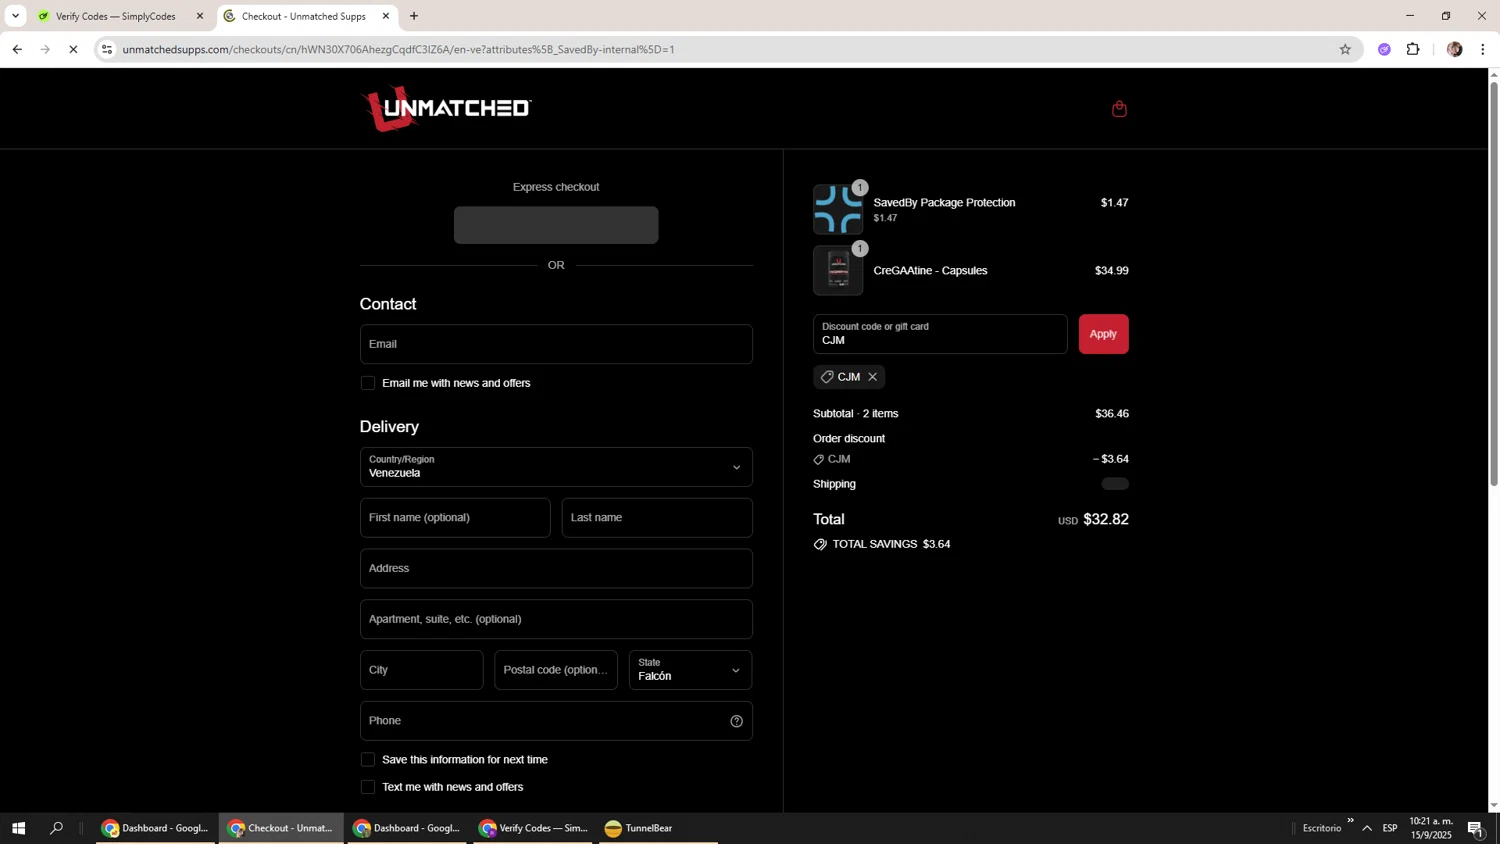Bookmark this page with the star icon
The width and height of the screenshot is (1500, 844).
(x=1345, y=49)
